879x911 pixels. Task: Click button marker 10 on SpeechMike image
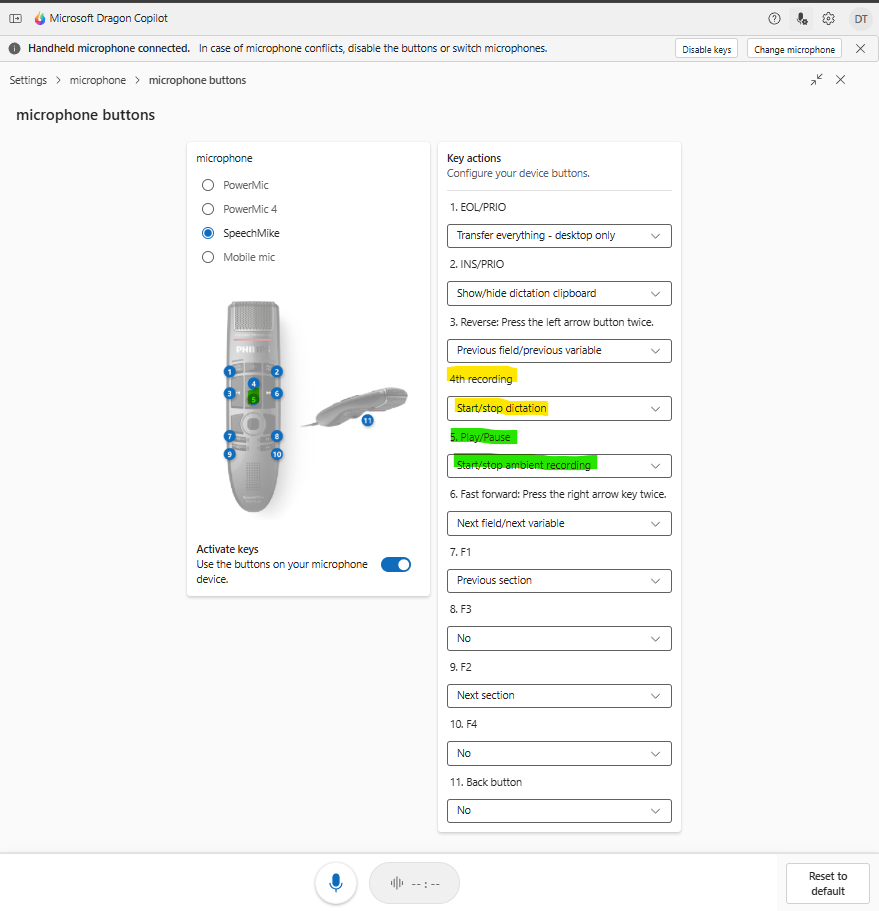coord(277,454)
